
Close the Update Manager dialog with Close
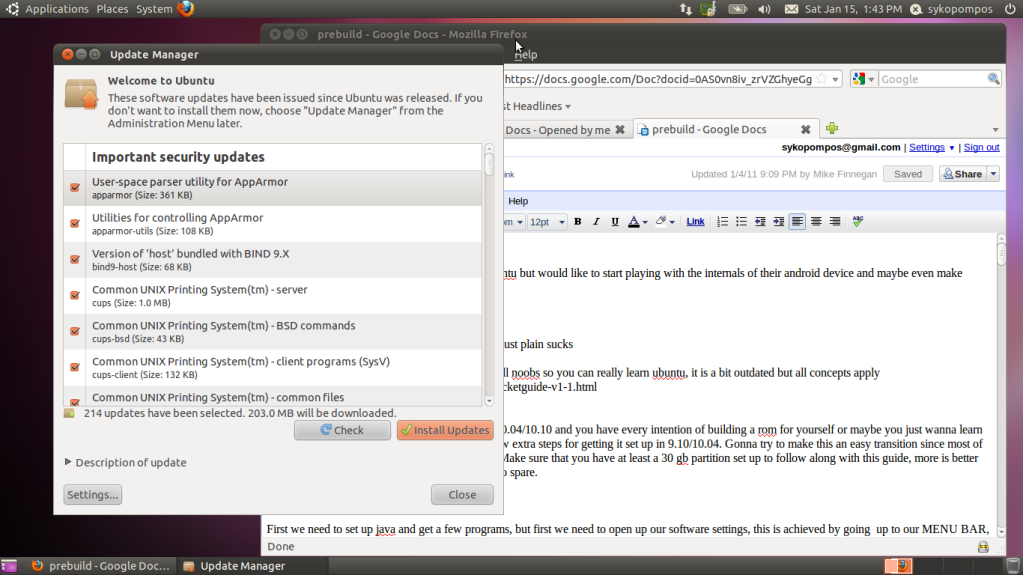tap(462, 495)
